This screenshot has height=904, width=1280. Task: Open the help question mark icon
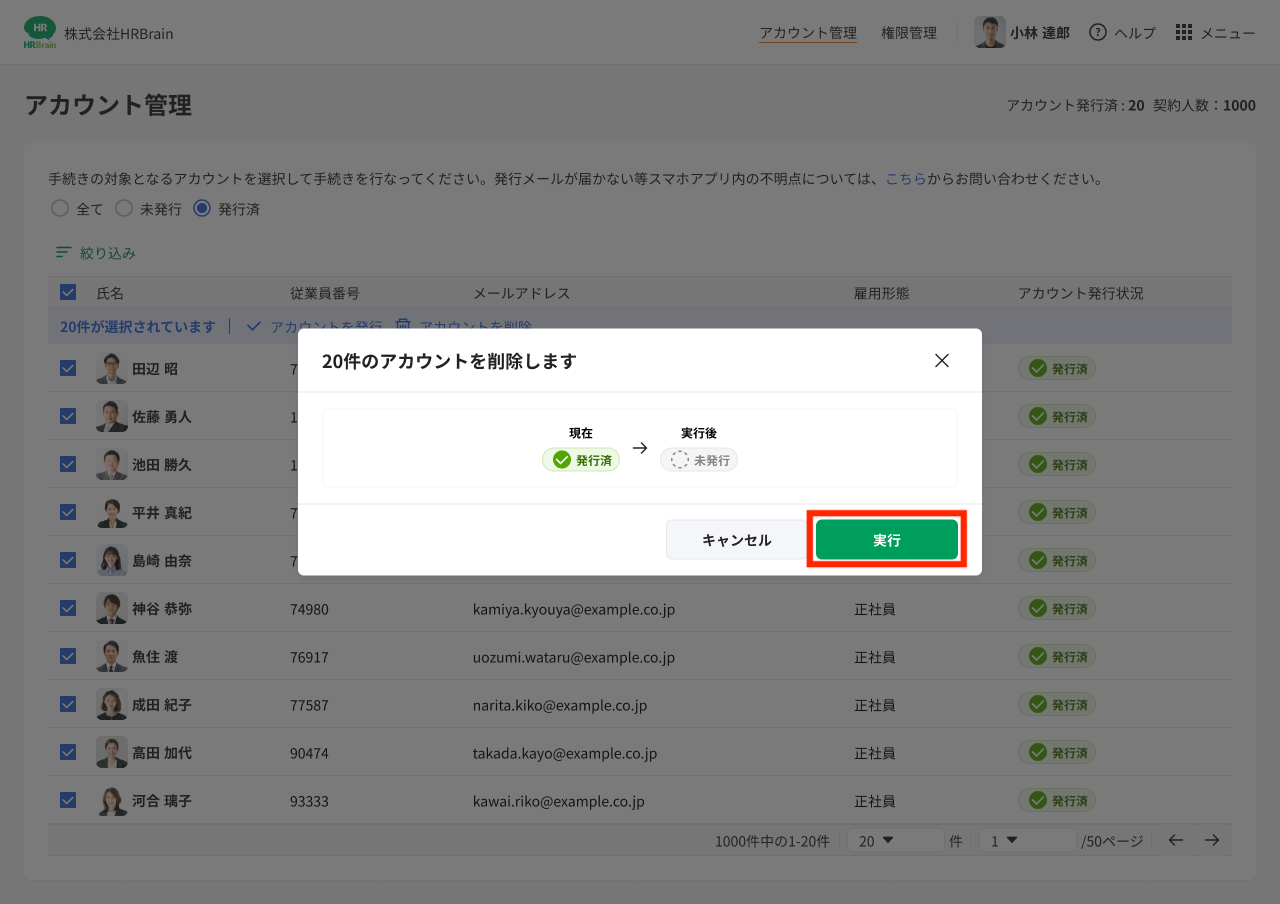(1098, 32)
